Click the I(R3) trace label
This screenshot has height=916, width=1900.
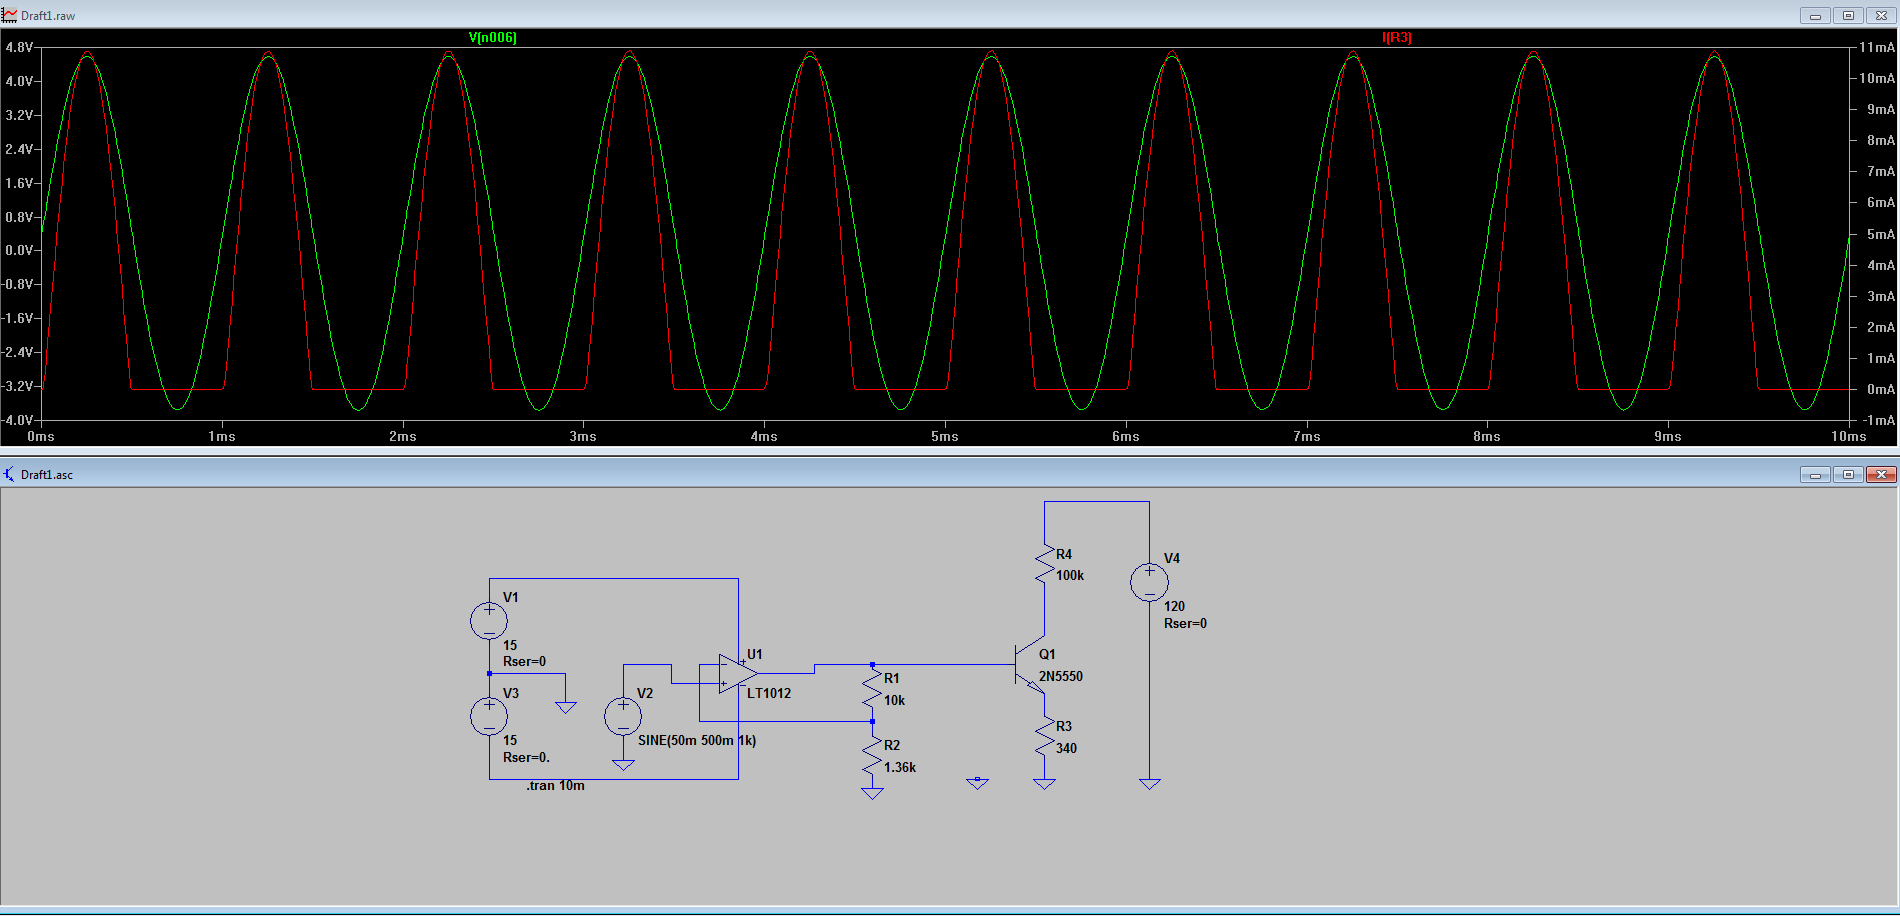point(1397,37)
